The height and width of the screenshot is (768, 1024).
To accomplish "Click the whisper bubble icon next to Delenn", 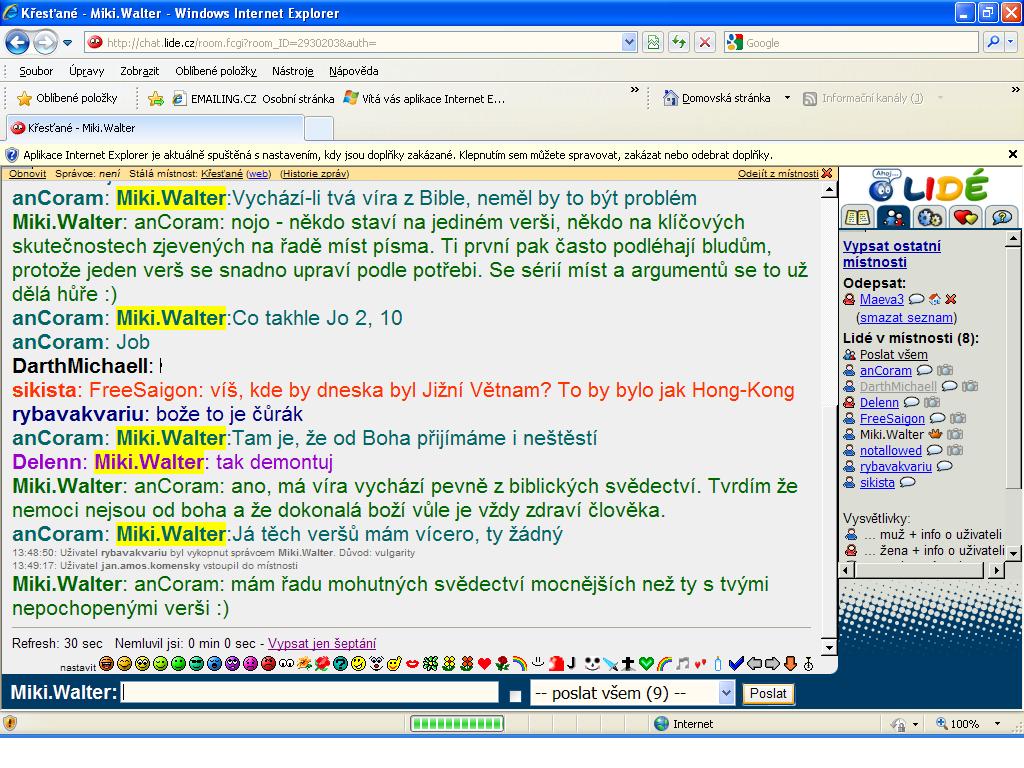I will click(x=911, y=402).
